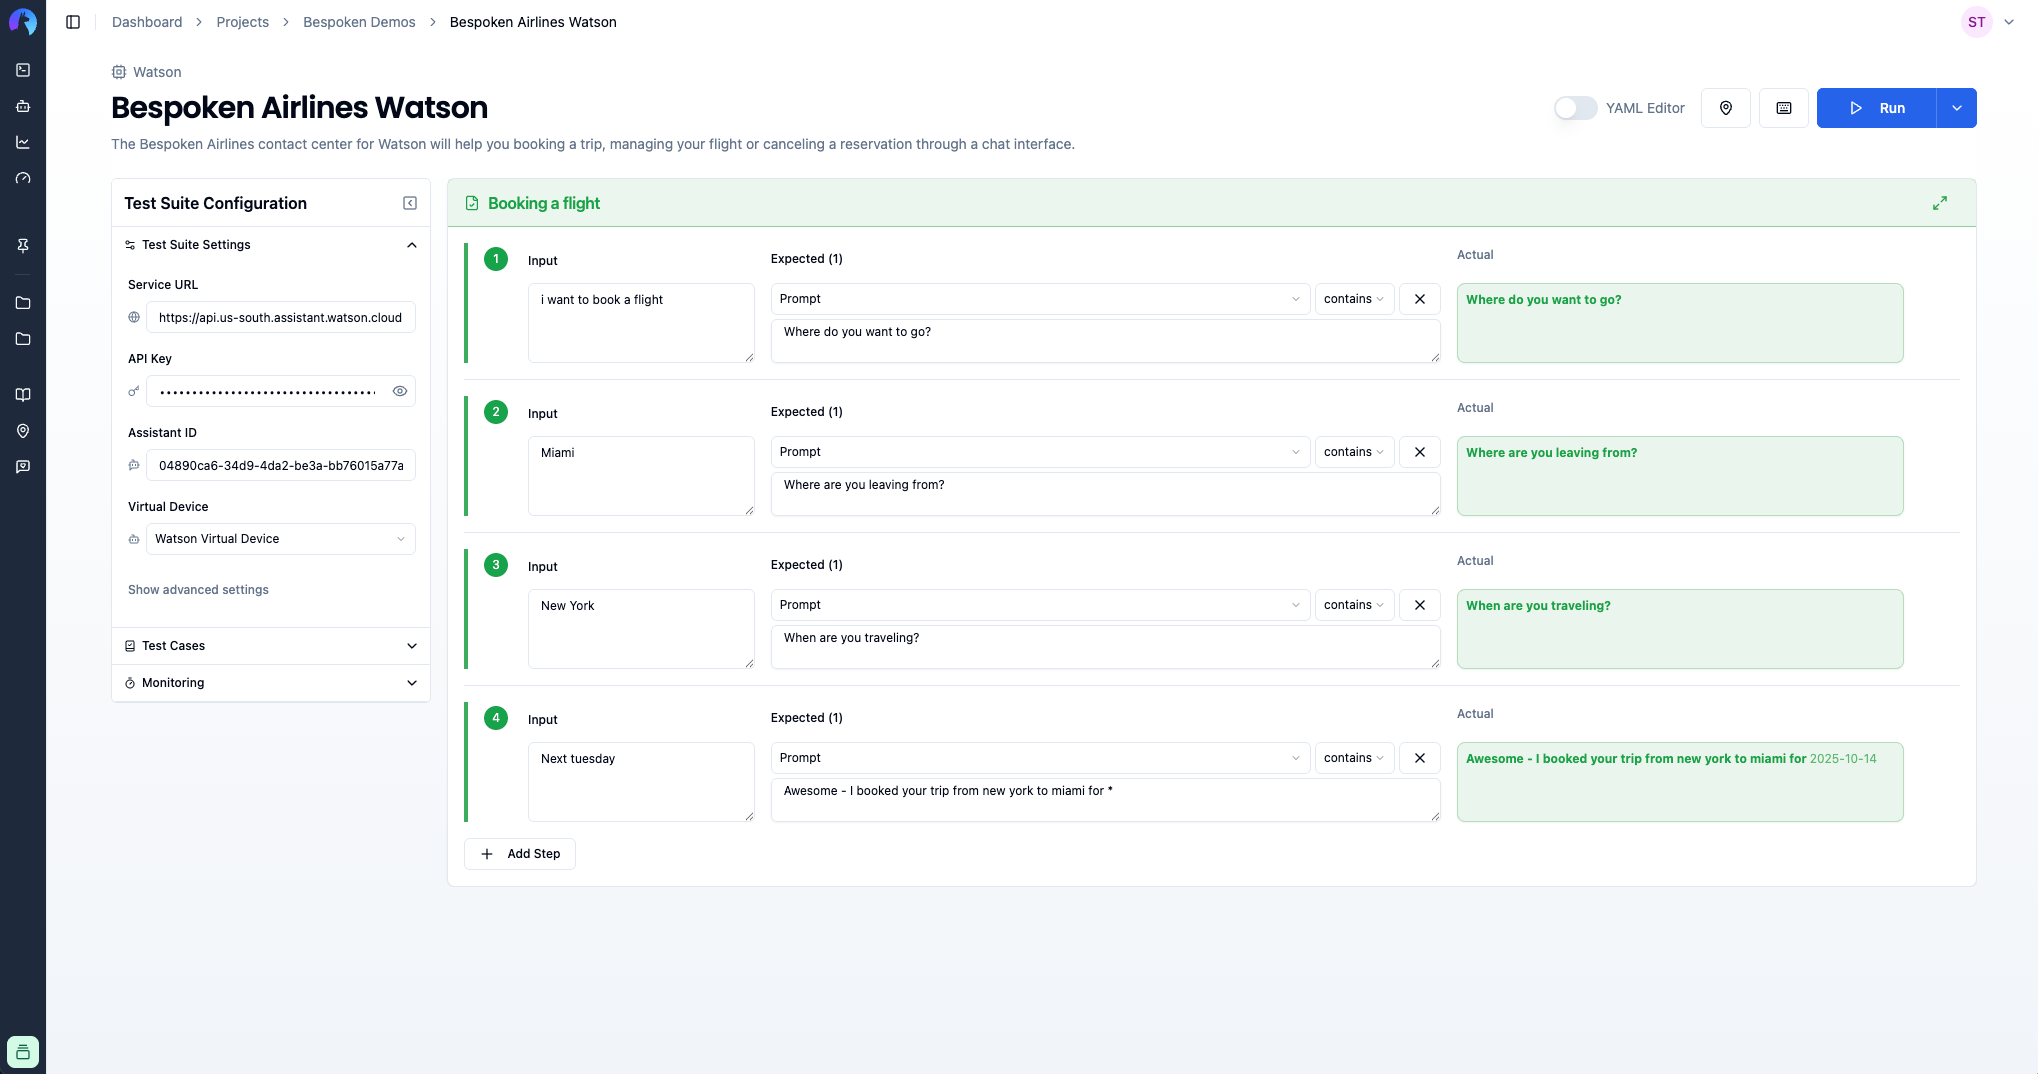
Task: Click the location pin button near YAML Editor
Action: tap(1726, 107)
